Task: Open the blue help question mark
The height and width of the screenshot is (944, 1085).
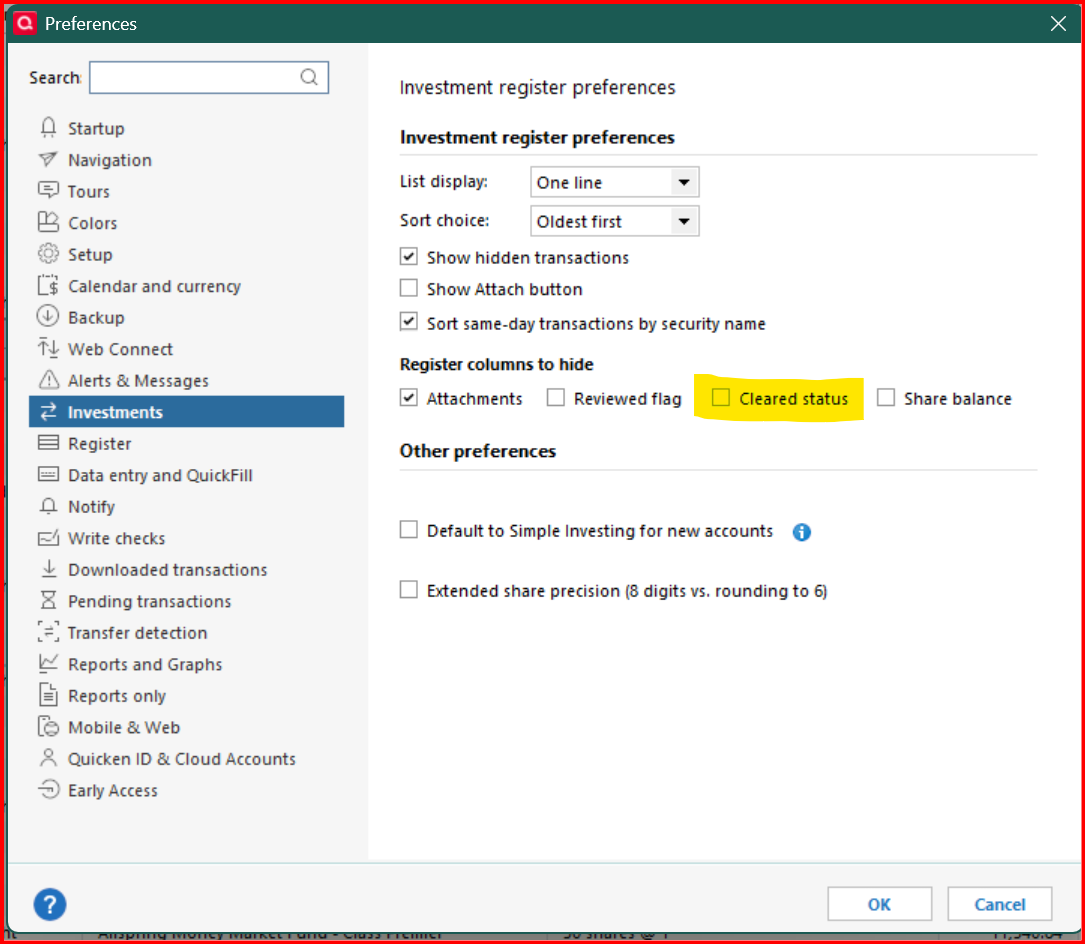Action: pyautogui.click(x=50, y=904)
